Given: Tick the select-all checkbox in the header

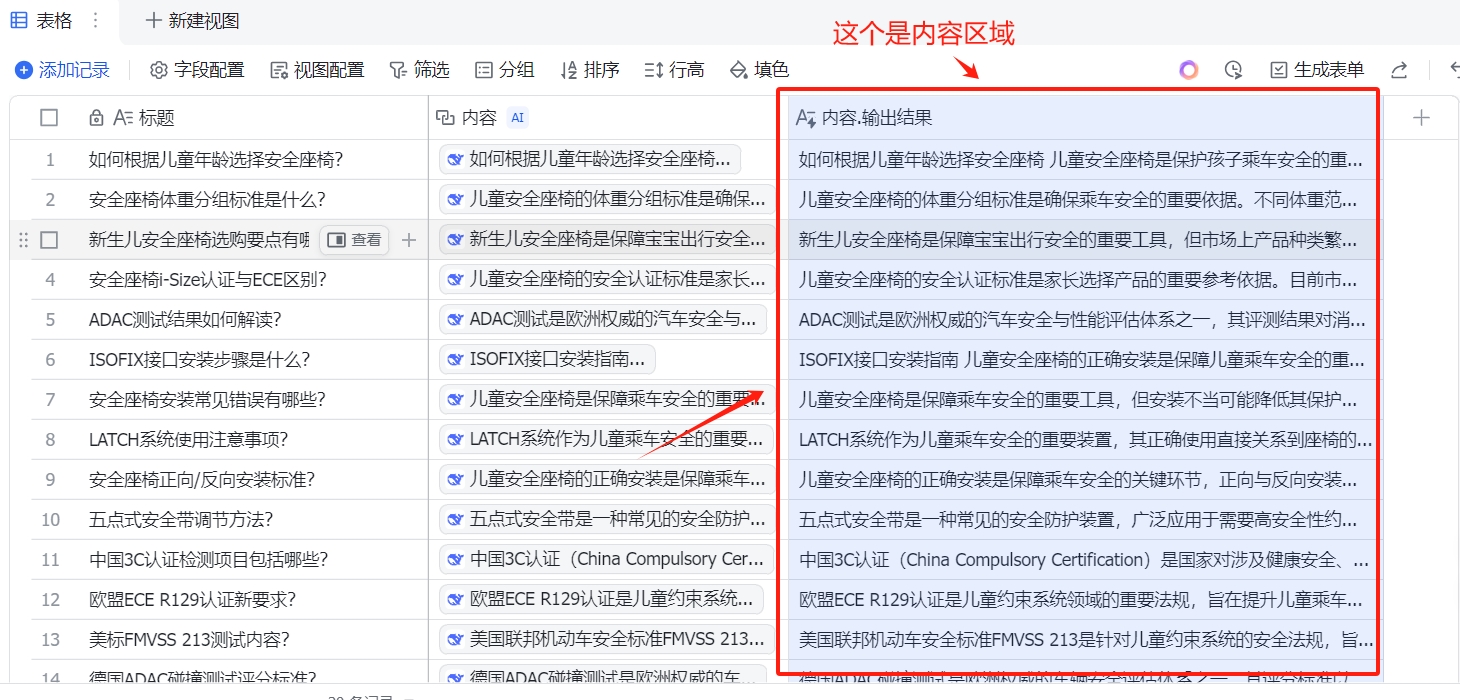Looking at the screenshot, I should coord(49,118).
